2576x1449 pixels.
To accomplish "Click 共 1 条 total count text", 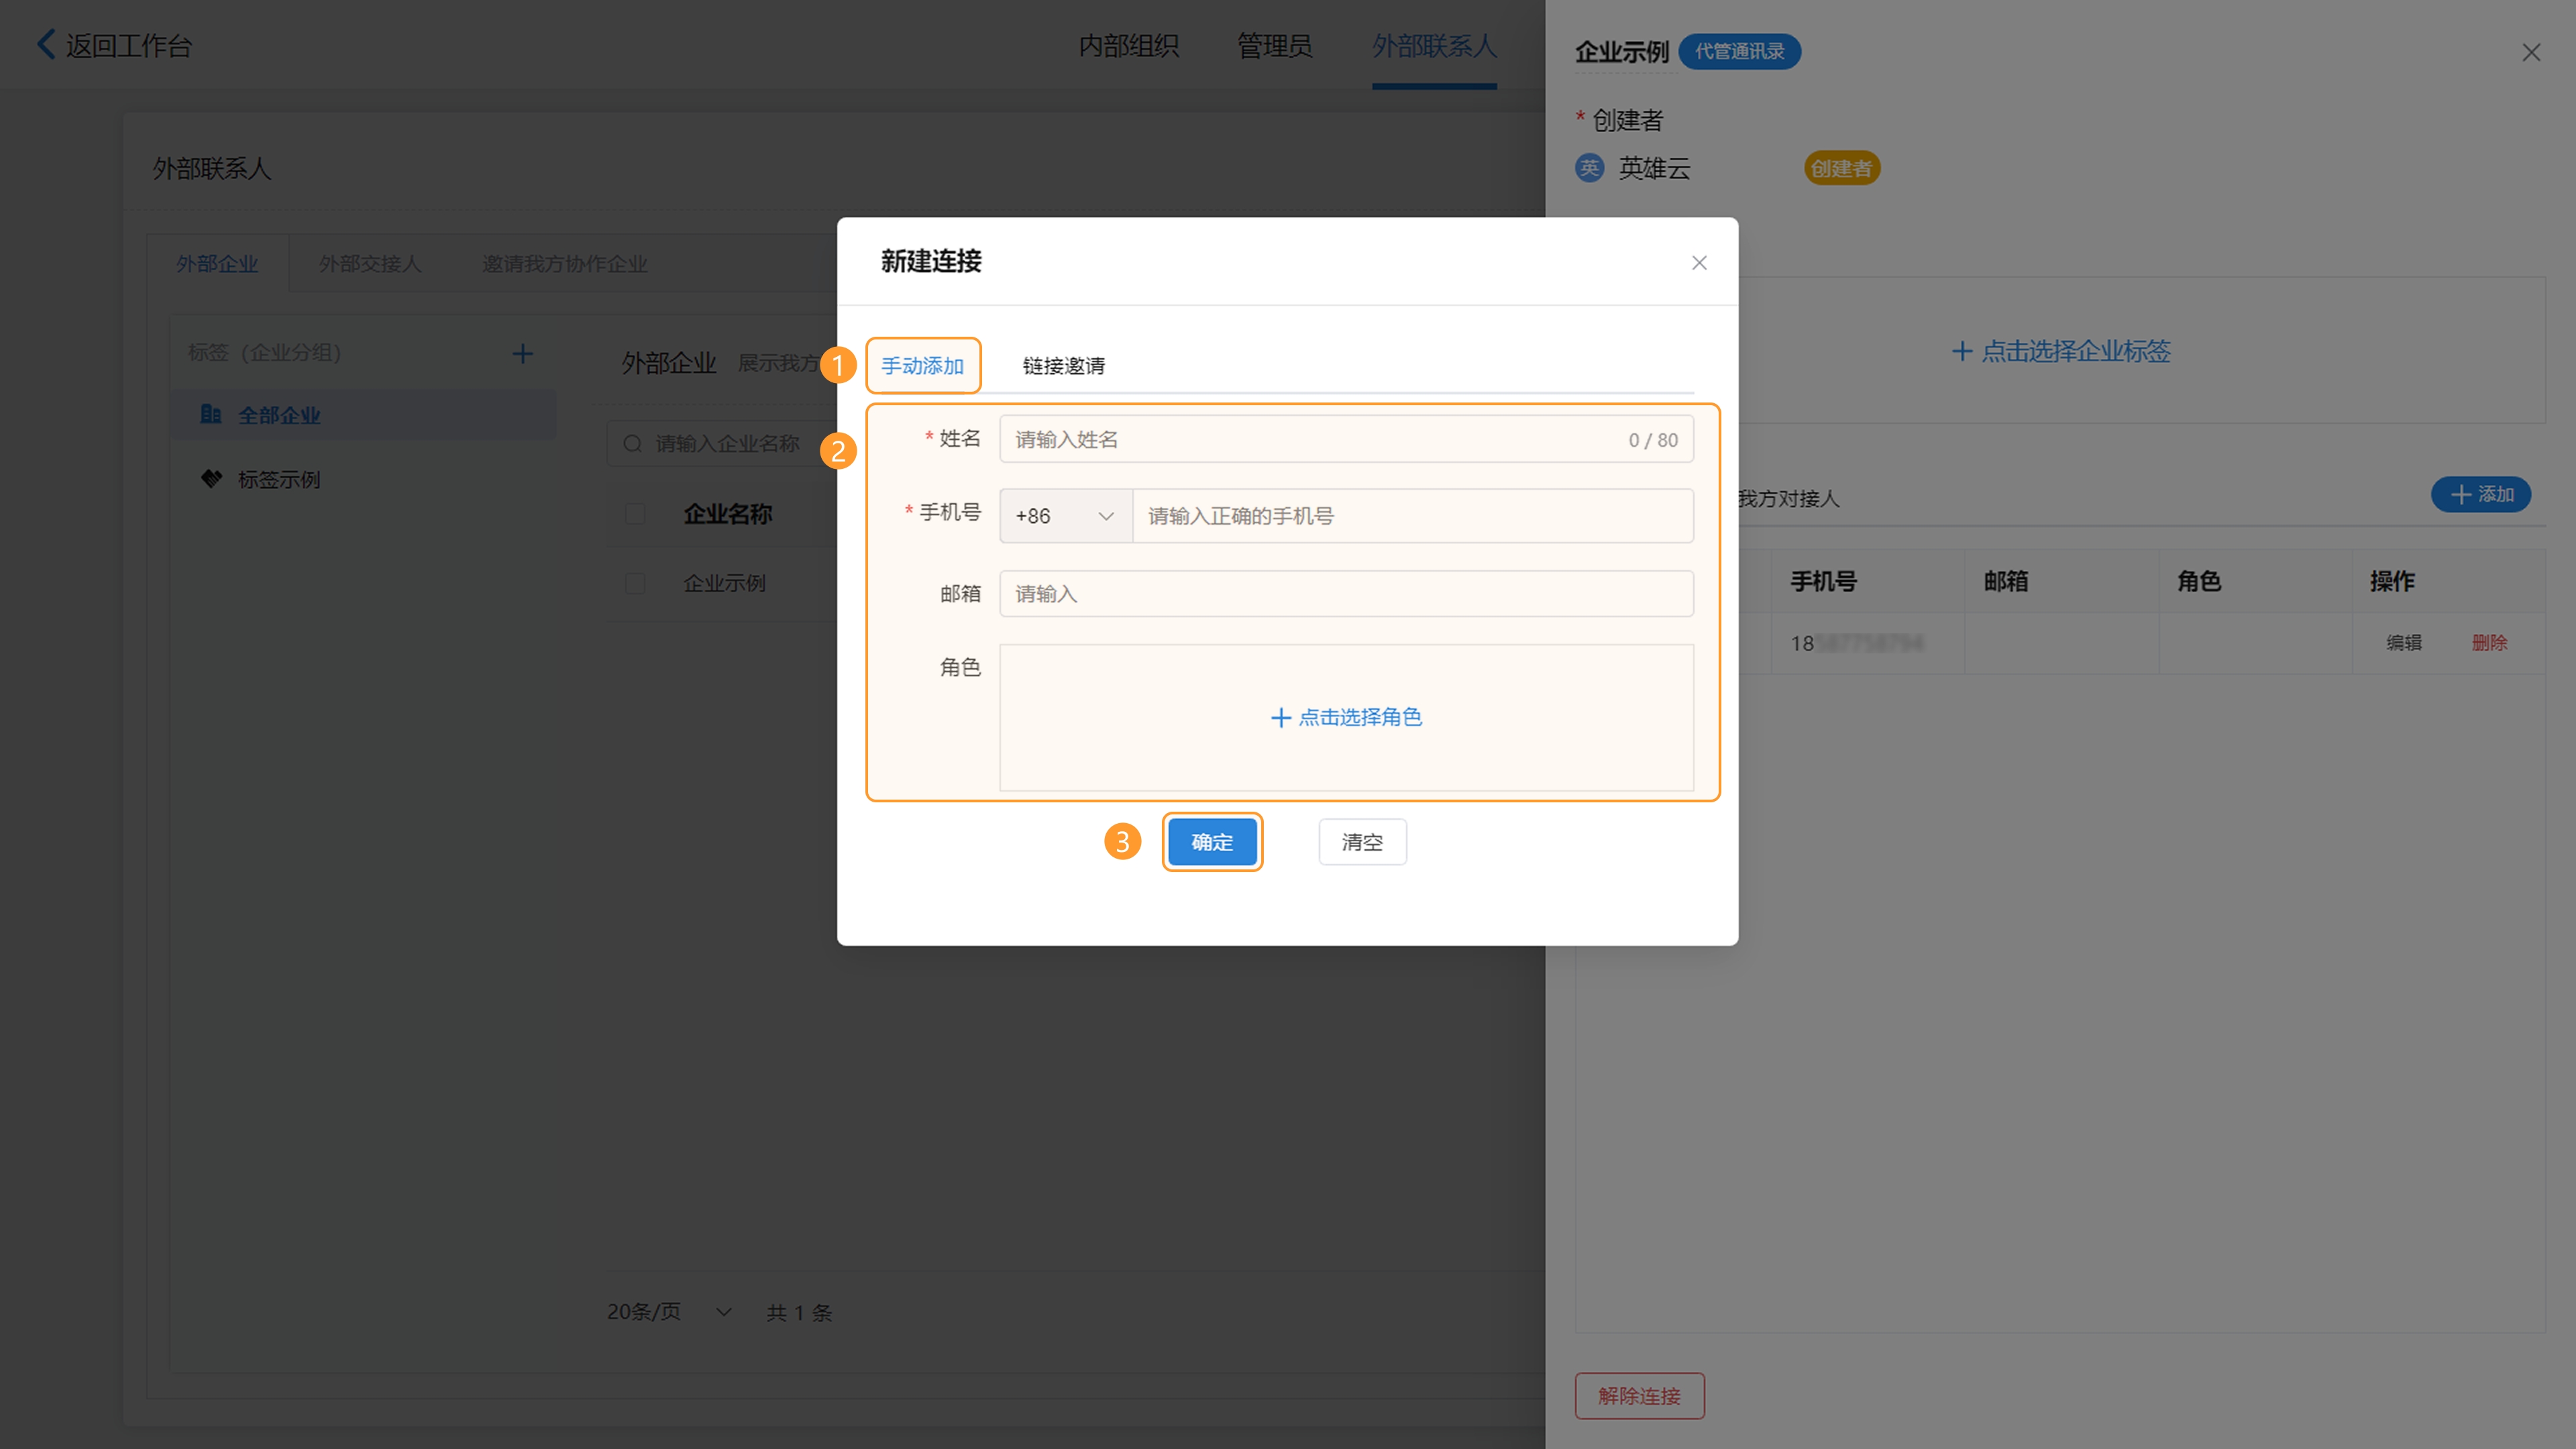I will (799, 1313).
